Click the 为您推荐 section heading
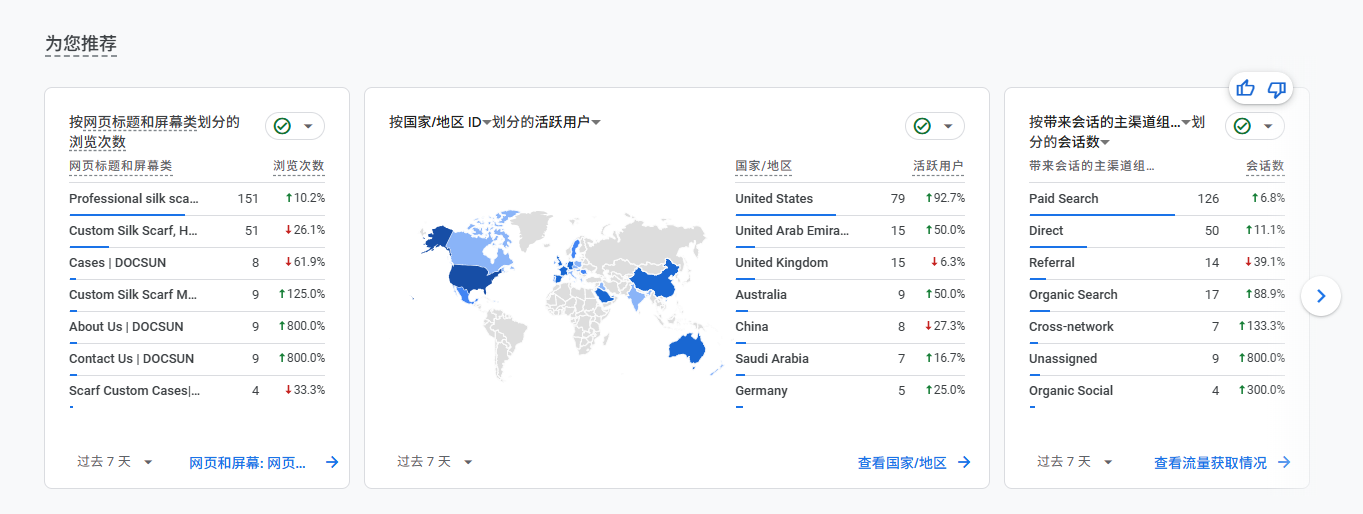 click(81, 44)
